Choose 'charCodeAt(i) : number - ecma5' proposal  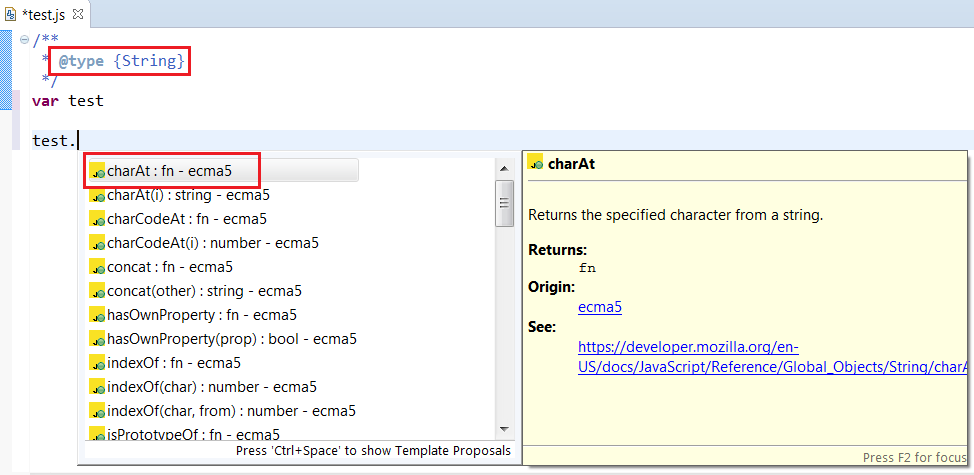click(x=204, y=243)
